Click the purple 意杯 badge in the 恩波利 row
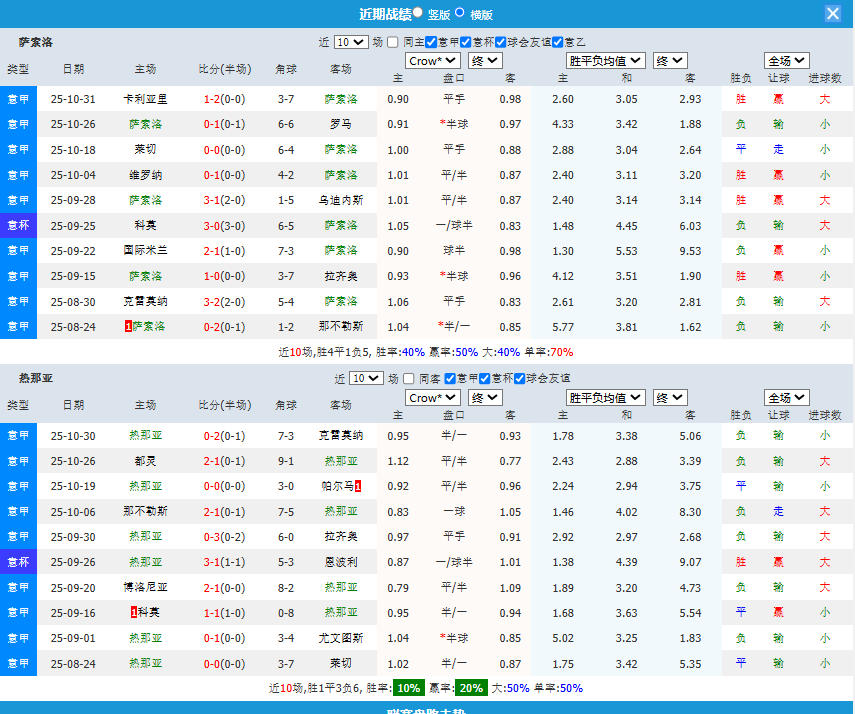855x714 pixels. pyautogui.click(x=18, y=562)
